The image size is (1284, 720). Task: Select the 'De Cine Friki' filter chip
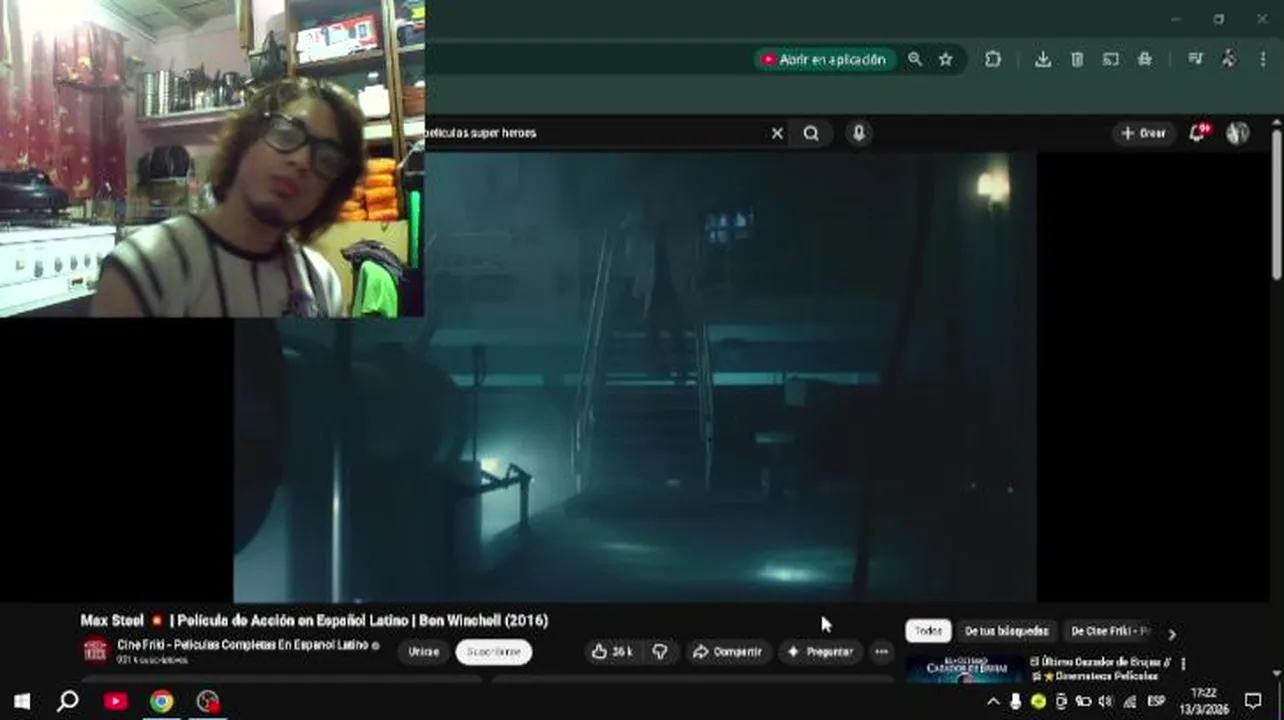pos(1110,631)
